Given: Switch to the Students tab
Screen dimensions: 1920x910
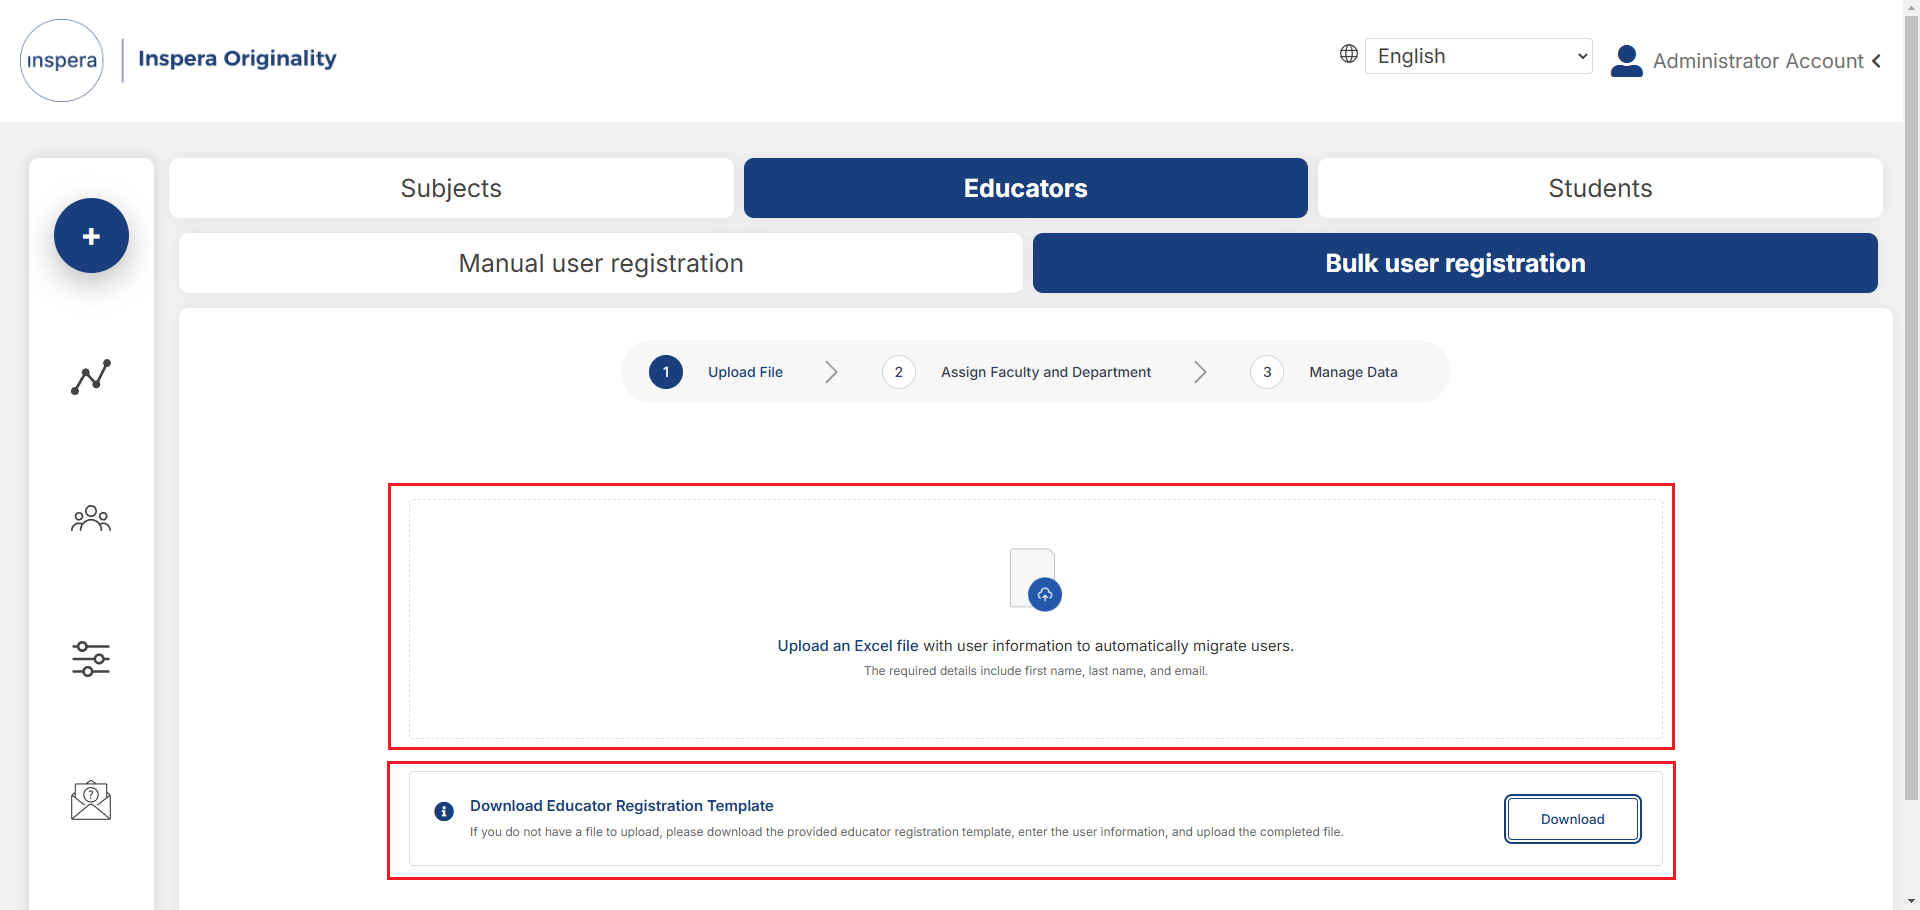Looking at the screenshot, I should (1600, 188).
